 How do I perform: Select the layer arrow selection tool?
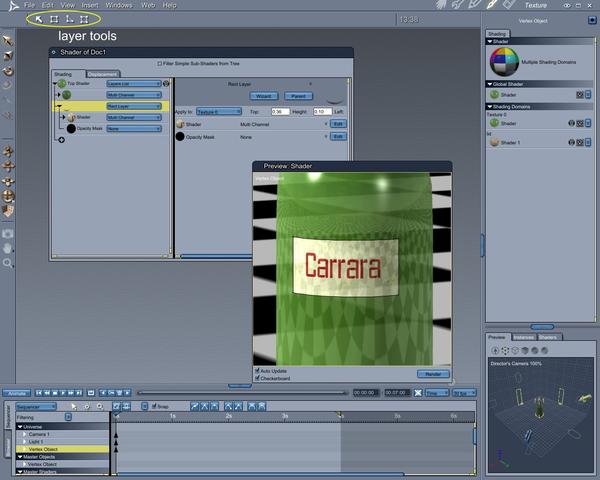(39, 19)
